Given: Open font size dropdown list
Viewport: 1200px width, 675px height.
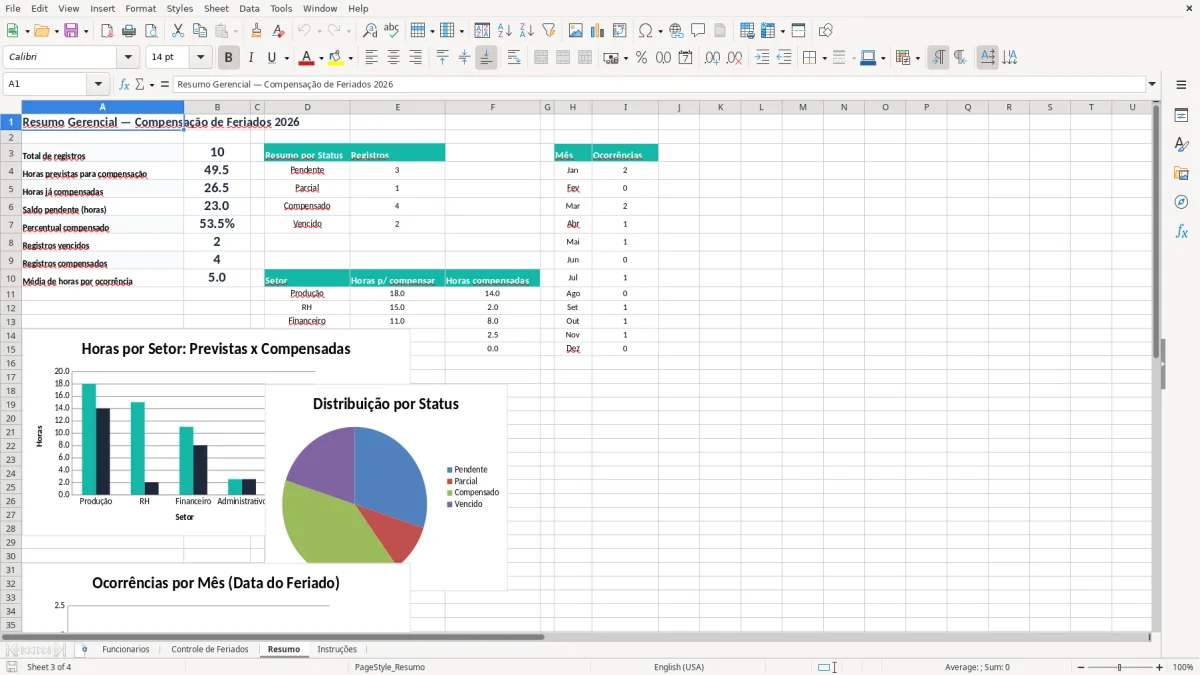Looking at the screenshot, I should [200, 58].
